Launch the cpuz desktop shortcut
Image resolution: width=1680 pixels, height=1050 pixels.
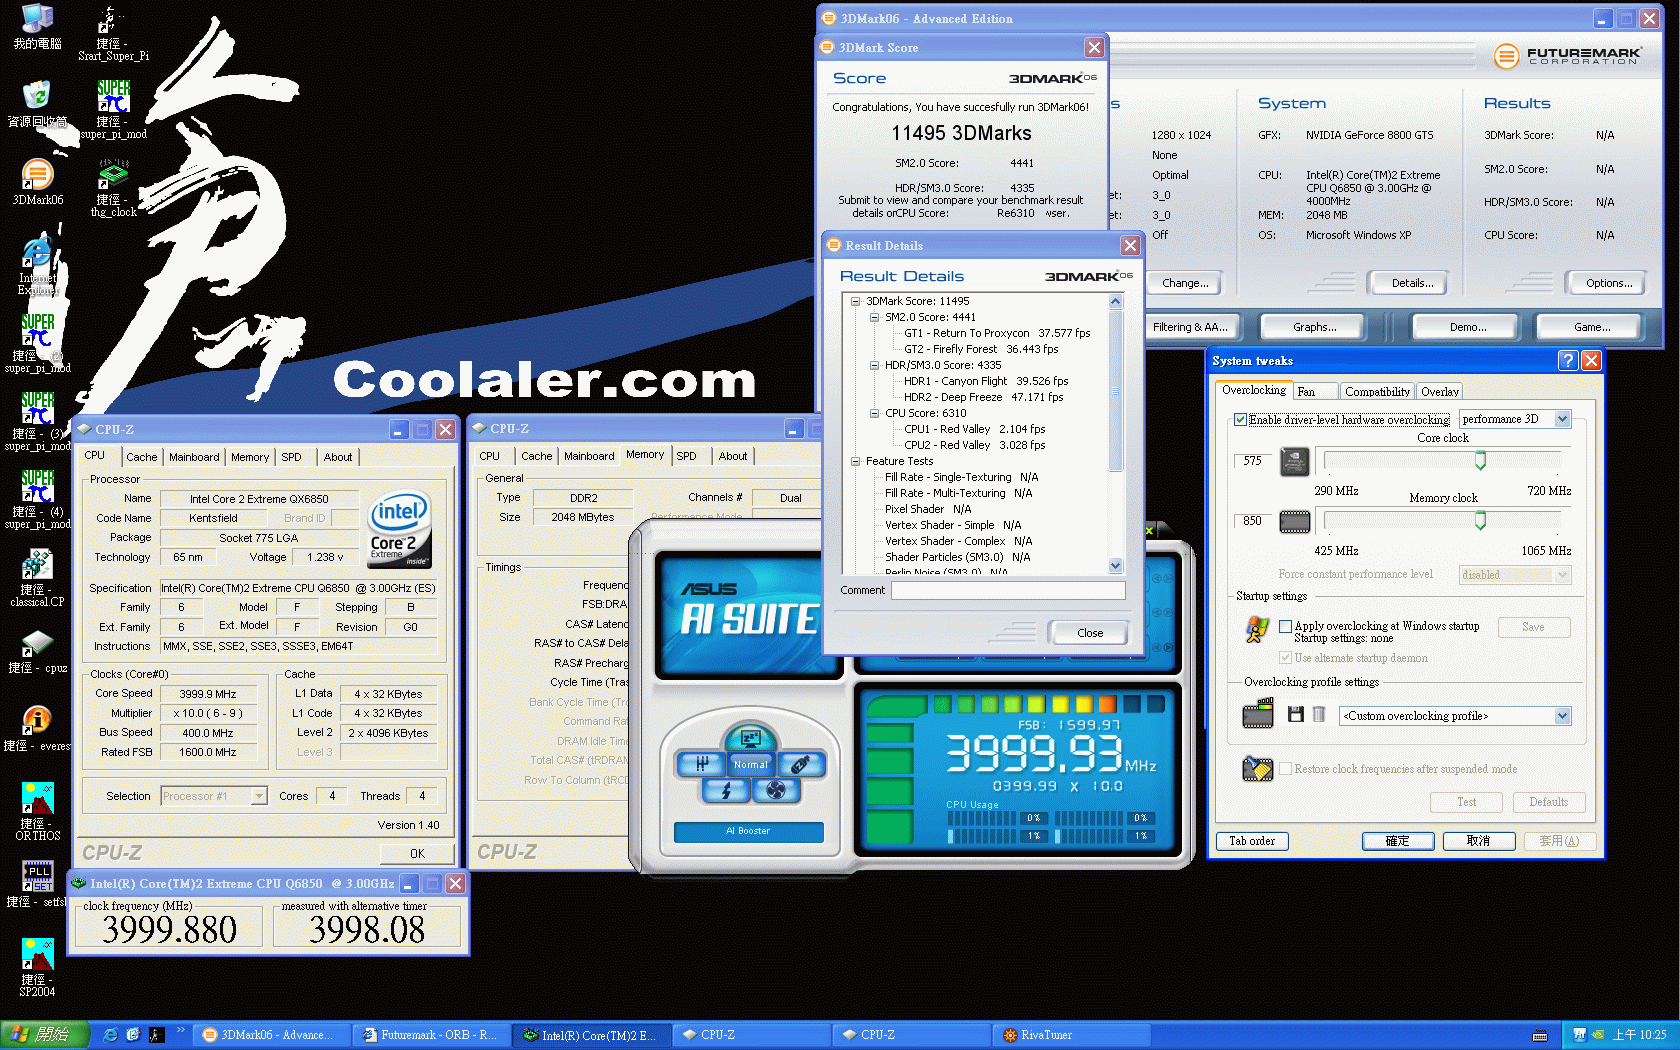coord(37,651)
